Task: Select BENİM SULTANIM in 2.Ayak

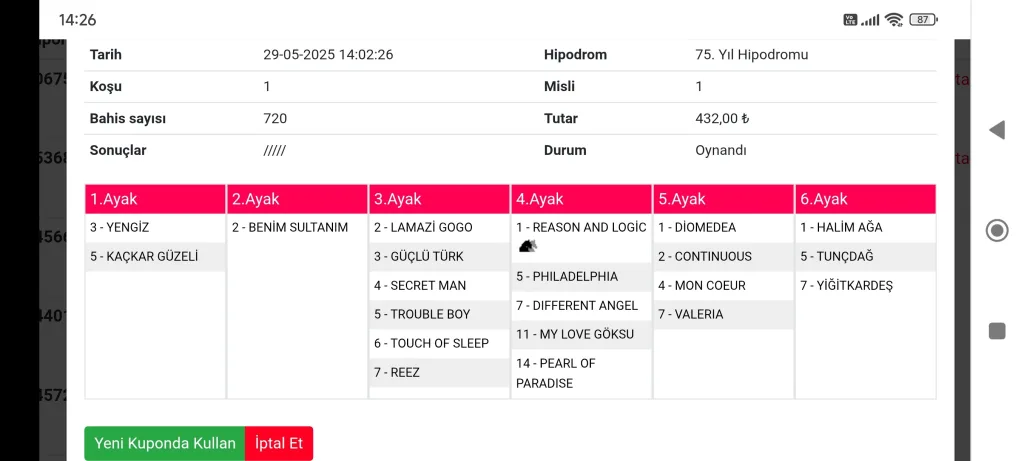Action: 290,227
